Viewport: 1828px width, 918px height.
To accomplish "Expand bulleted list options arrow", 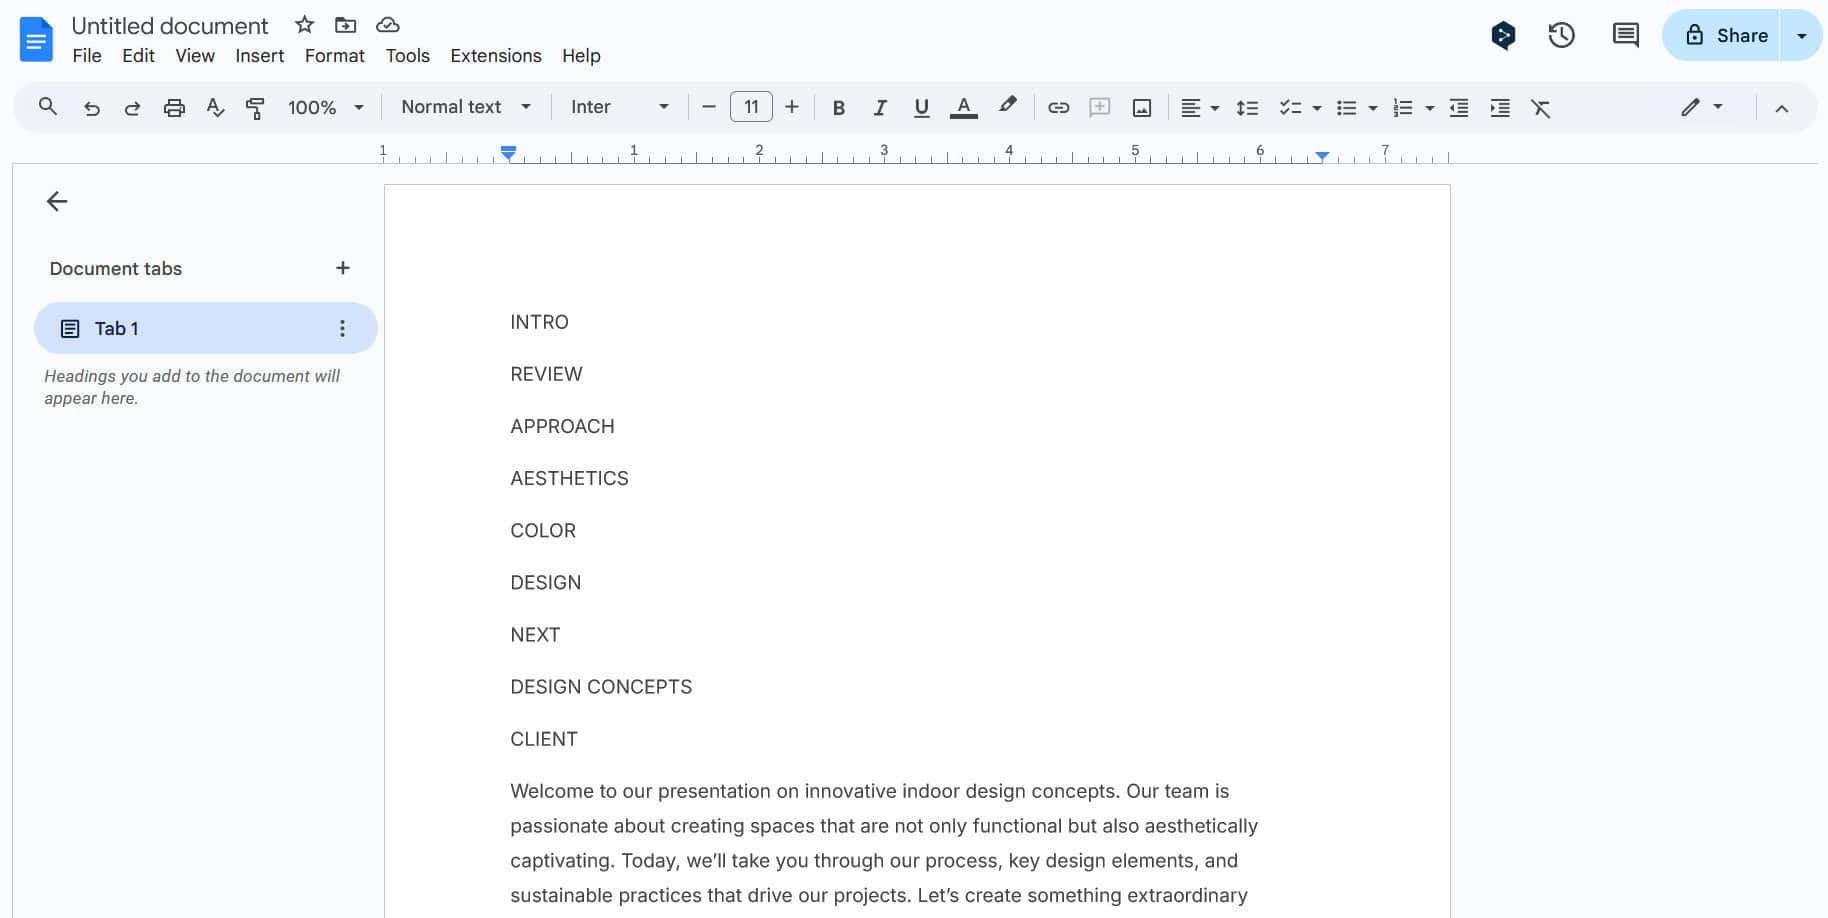I will tap(1373, 108).
